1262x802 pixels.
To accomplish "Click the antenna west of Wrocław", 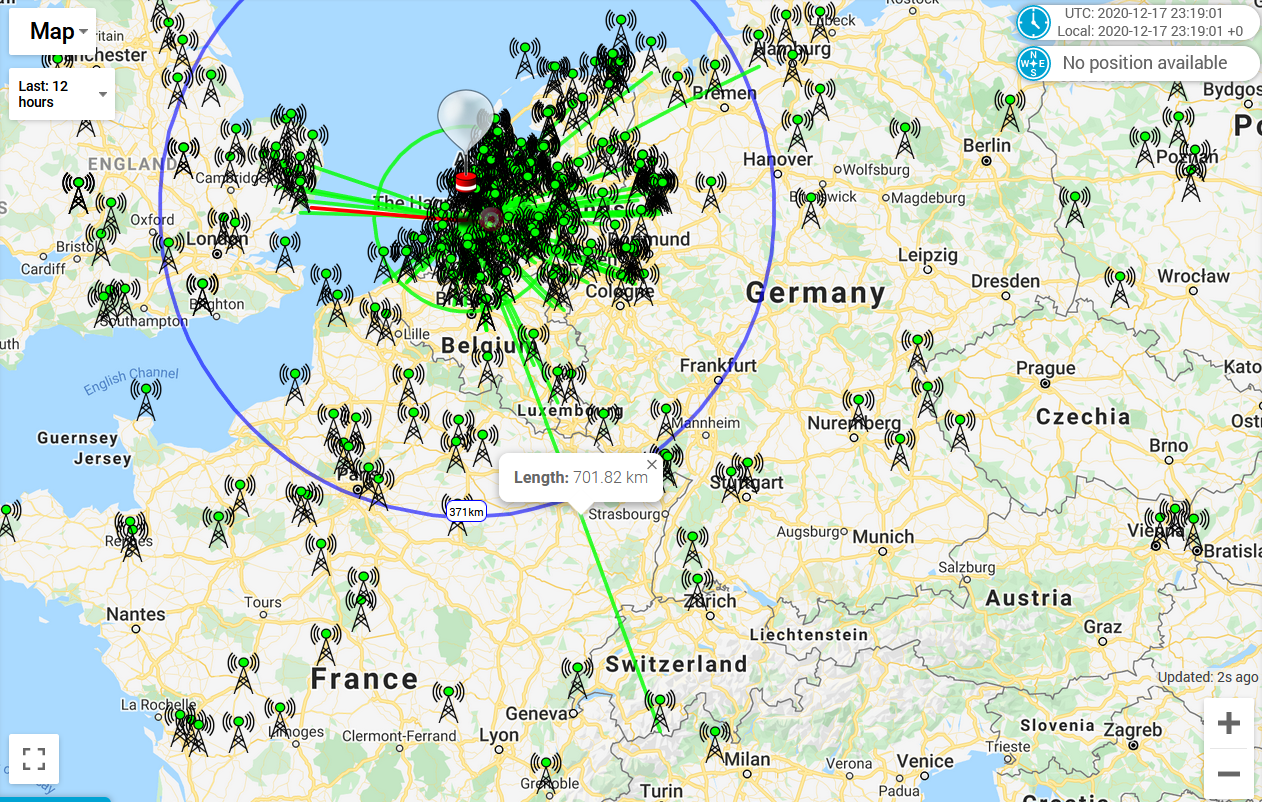I will 1120,287.
